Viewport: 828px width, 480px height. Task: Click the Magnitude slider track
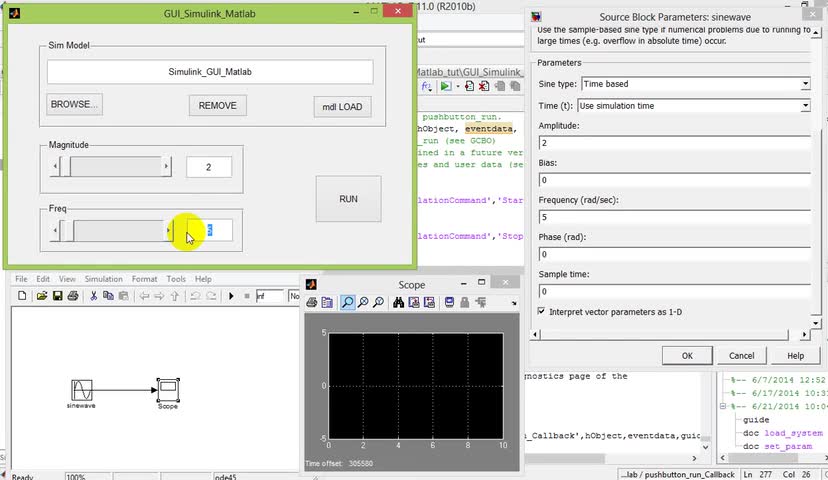click(116, 167)
